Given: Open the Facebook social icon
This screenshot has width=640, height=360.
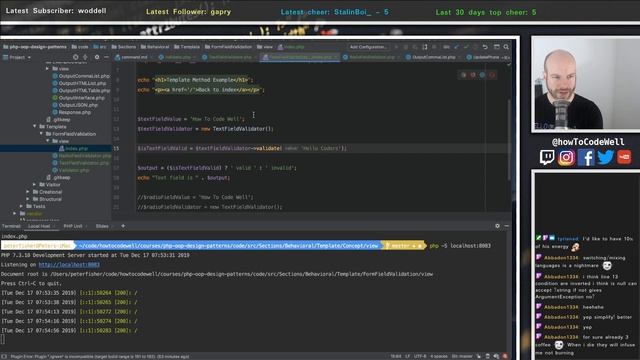Looking at the screenshot, I should (x=586, y=157).
